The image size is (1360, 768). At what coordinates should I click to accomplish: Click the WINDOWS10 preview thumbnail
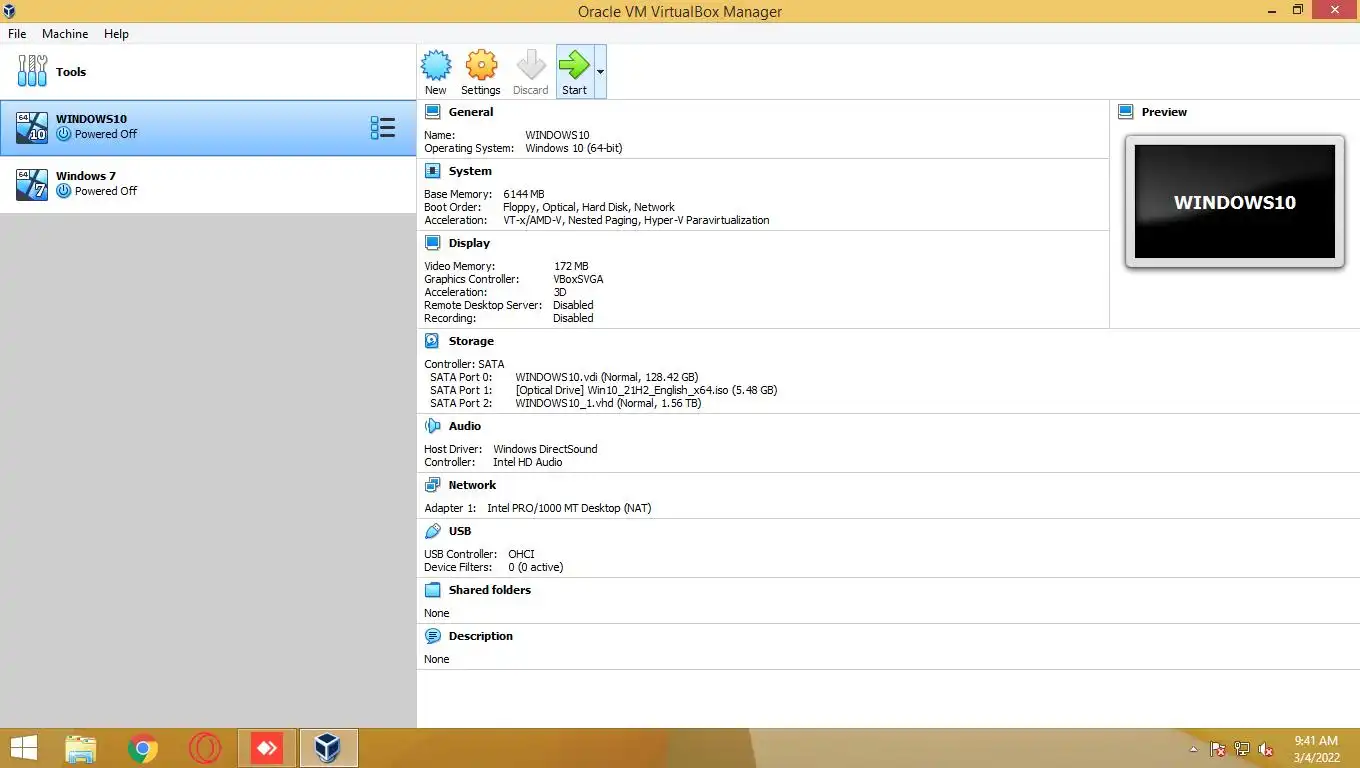pyautogui.click(x=1235, y=202)
